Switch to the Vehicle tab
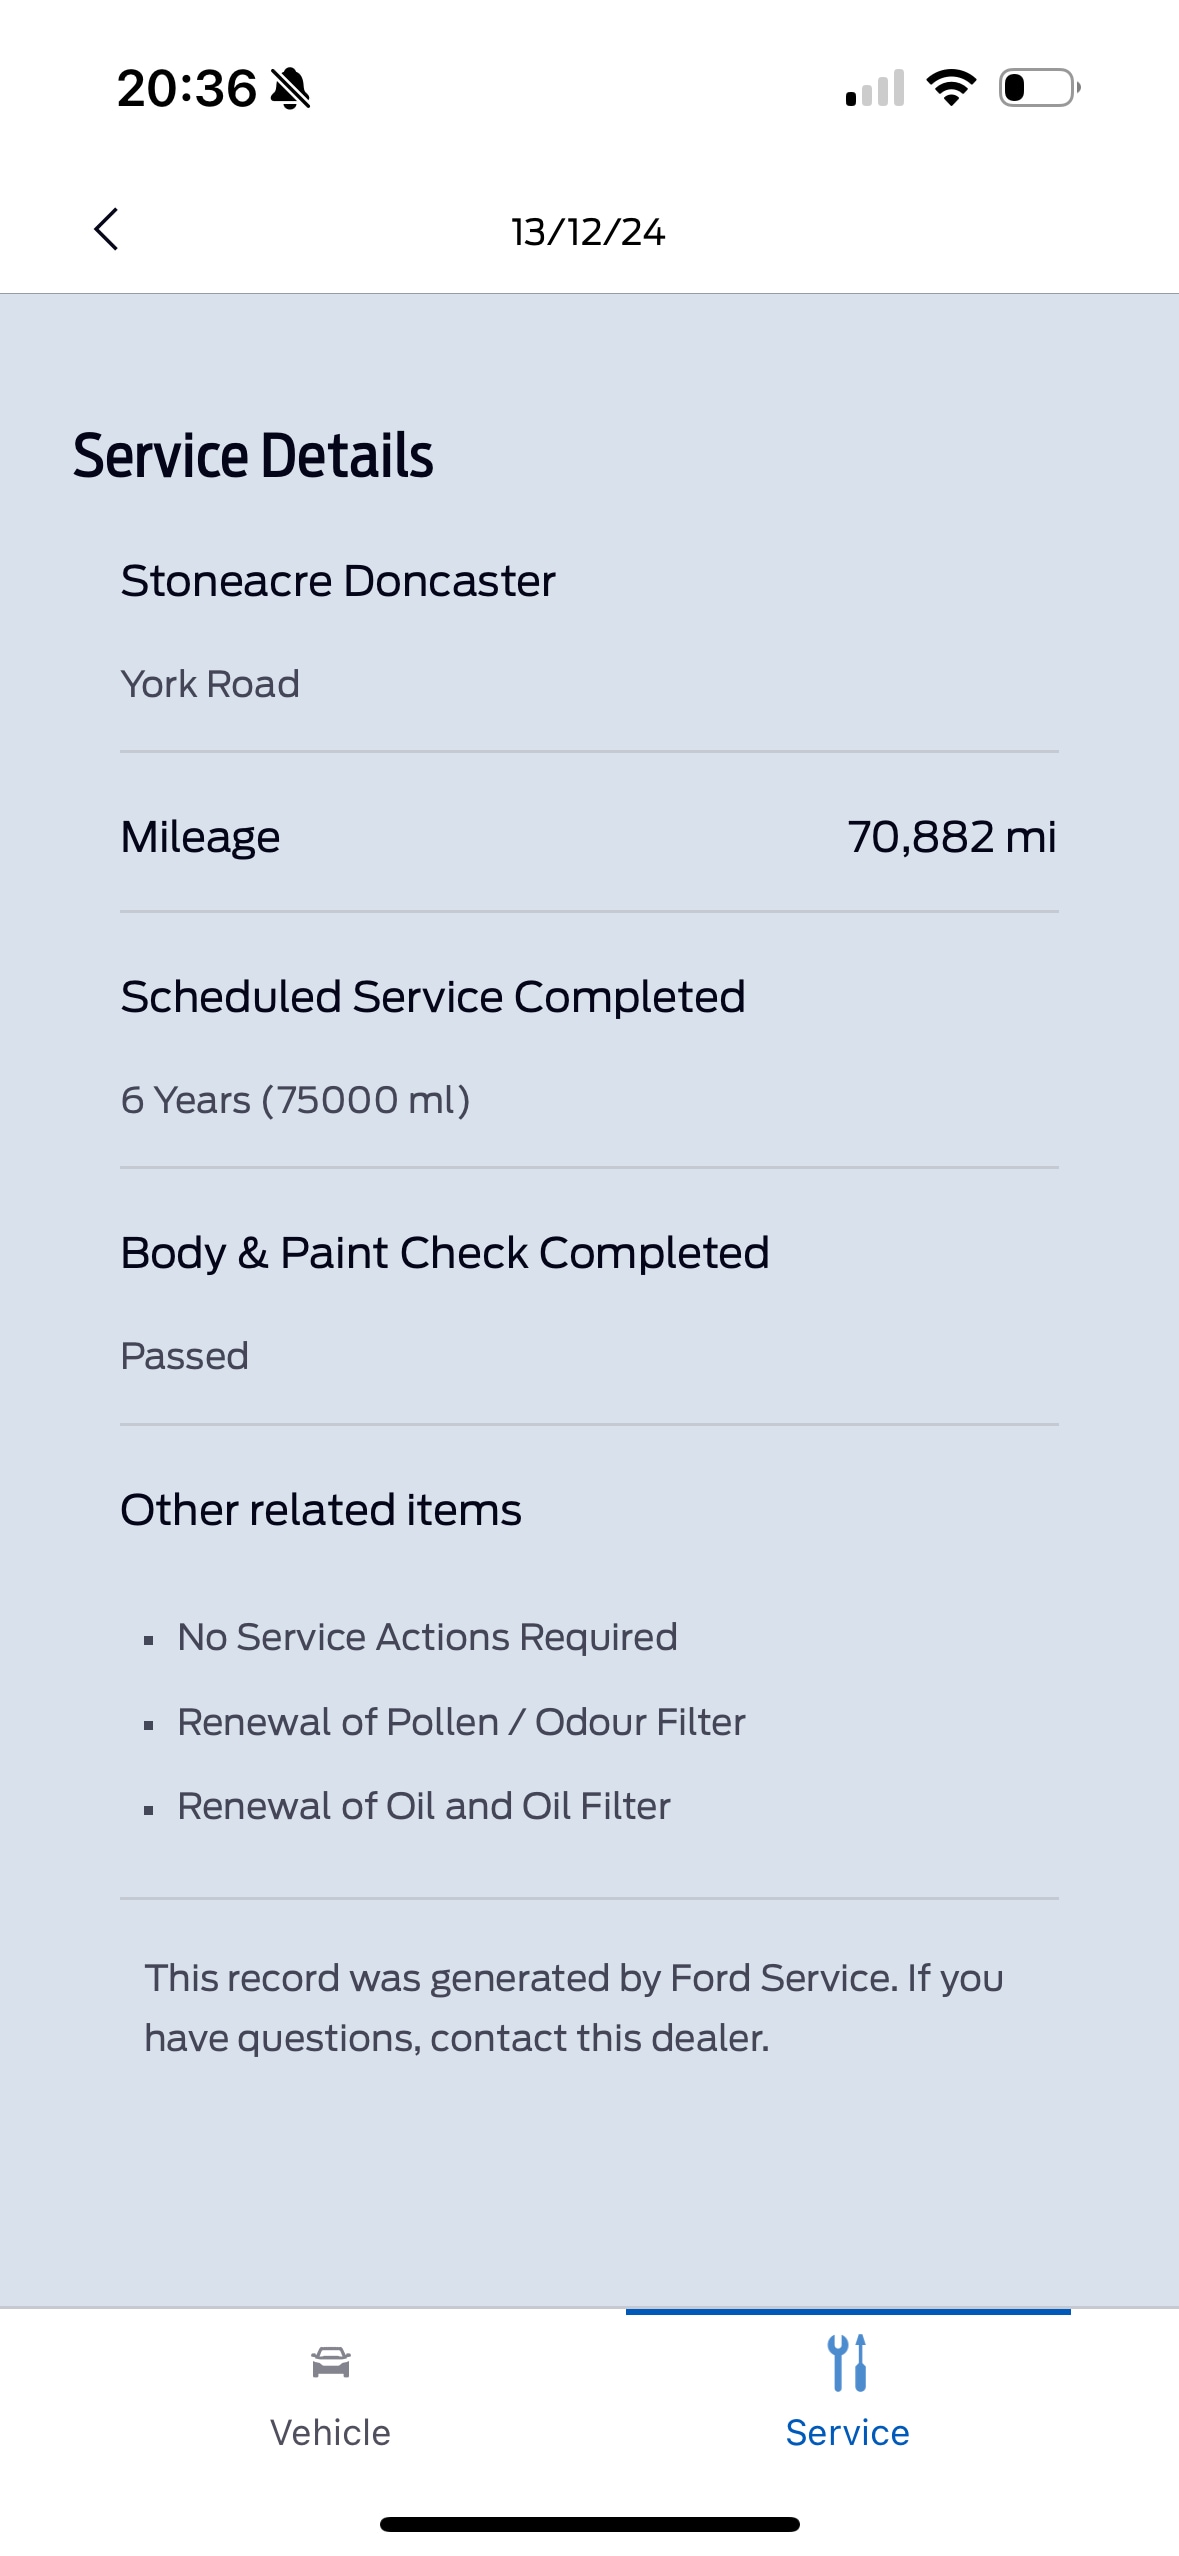The width and height of the screenshot is (1179, 2556). [x=330, y=2432]
